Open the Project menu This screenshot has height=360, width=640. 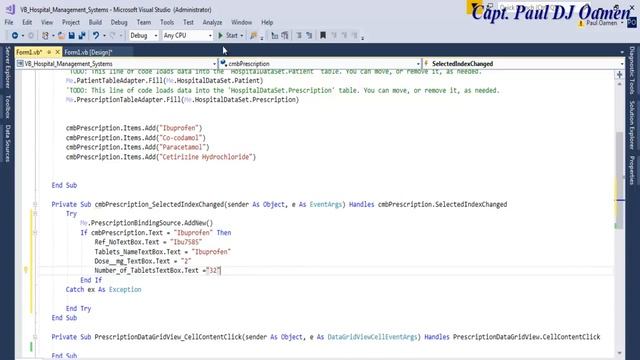click(x=71, y=22)
